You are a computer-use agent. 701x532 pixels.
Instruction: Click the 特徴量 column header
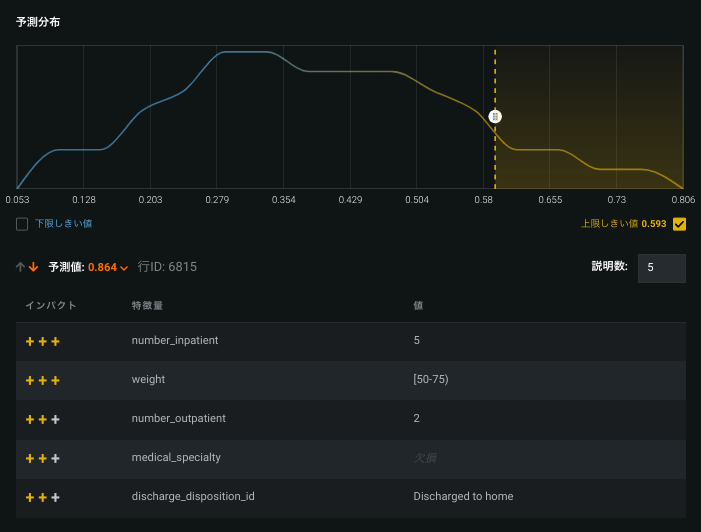click(x=147, y=305)
